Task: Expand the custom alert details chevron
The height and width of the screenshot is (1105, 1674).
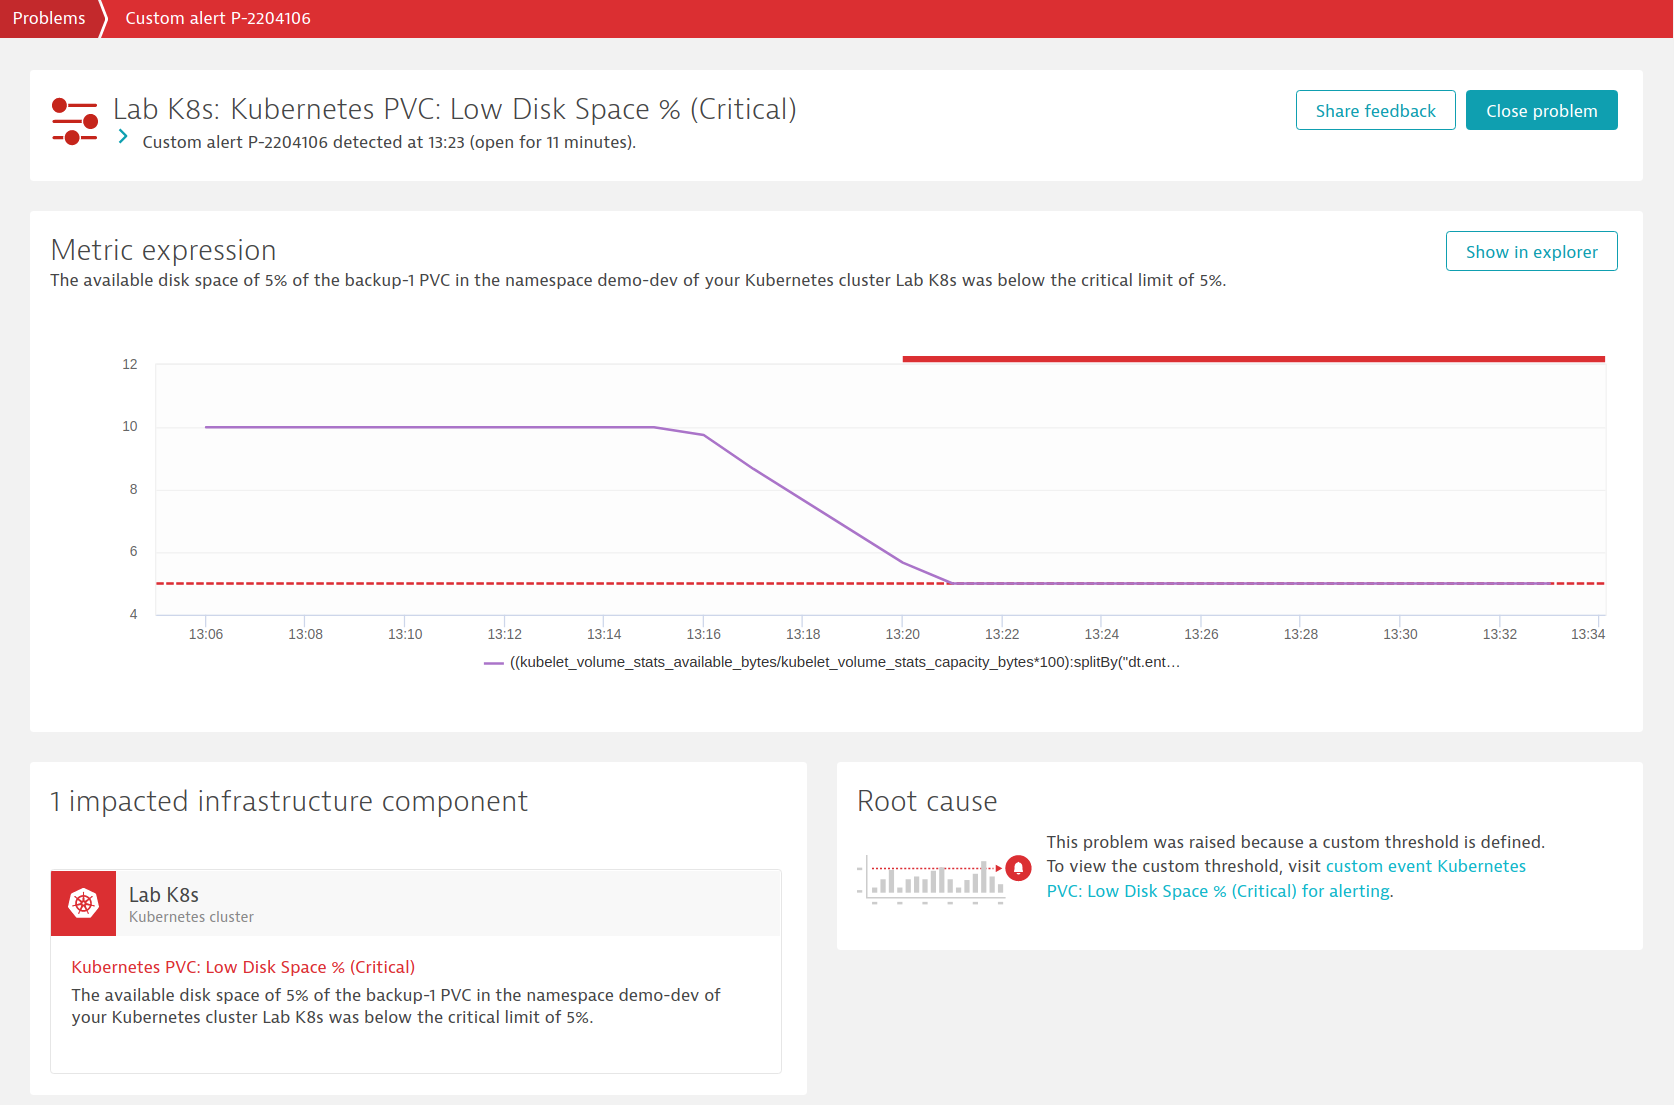Action: (x=123, y=137)
